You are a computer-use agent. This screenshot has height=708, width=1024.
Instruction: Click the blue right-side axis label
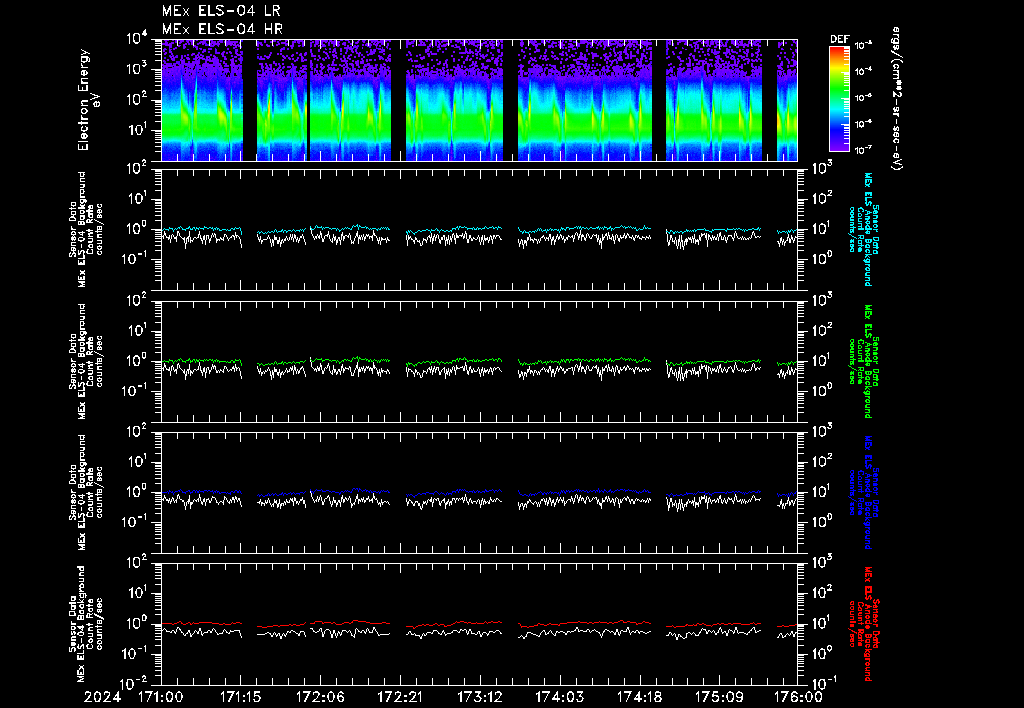pyautogui.click(x=866, y=492)
